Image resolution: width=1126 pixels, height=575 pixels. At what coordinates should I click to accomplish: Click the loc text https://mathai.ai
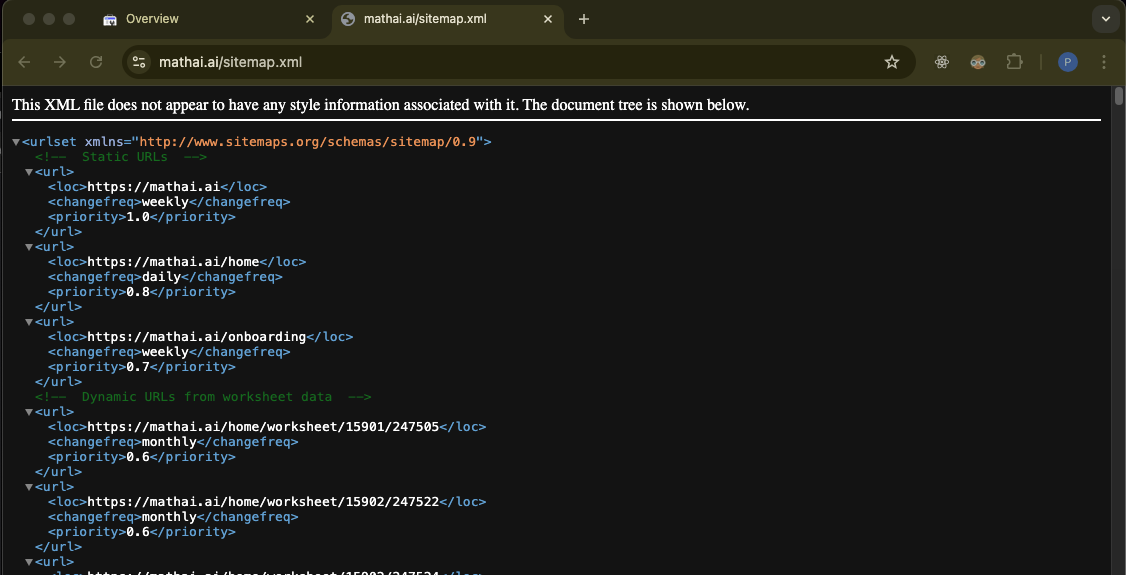tap(153, 187)
